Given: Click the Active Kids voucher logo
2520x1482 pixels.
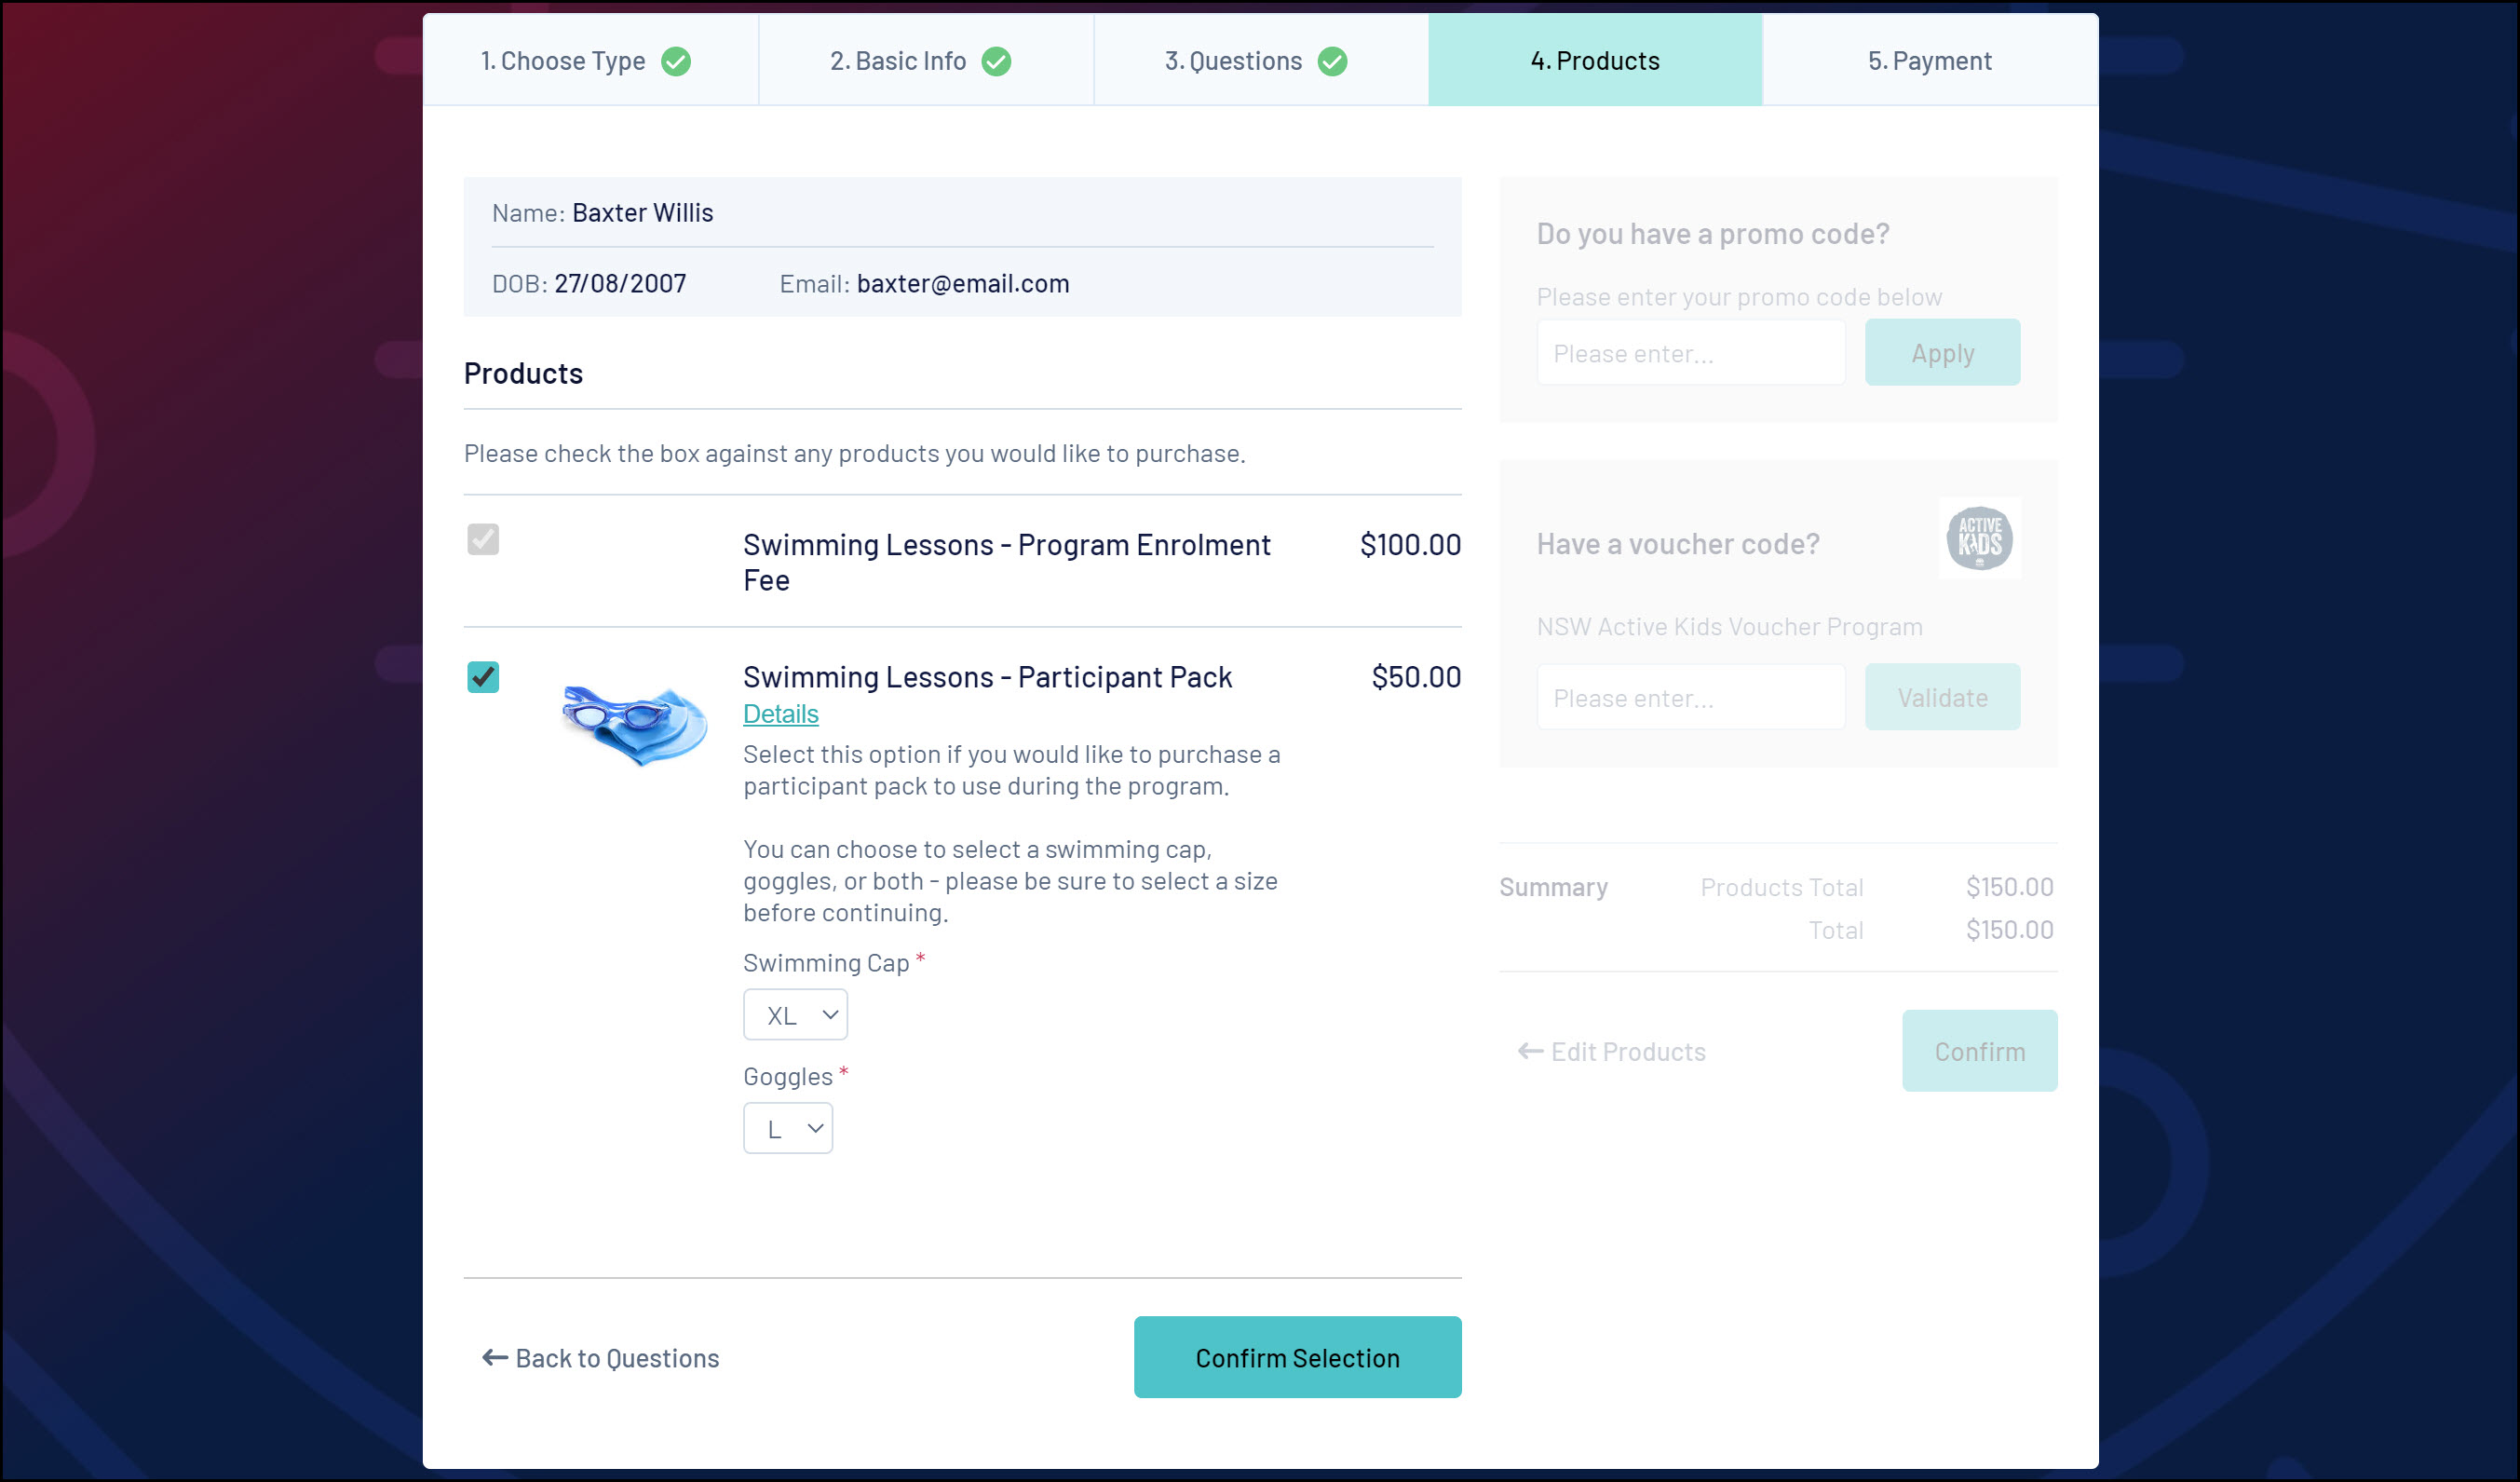Looking at the screenshot, I should pos(1979,539).
